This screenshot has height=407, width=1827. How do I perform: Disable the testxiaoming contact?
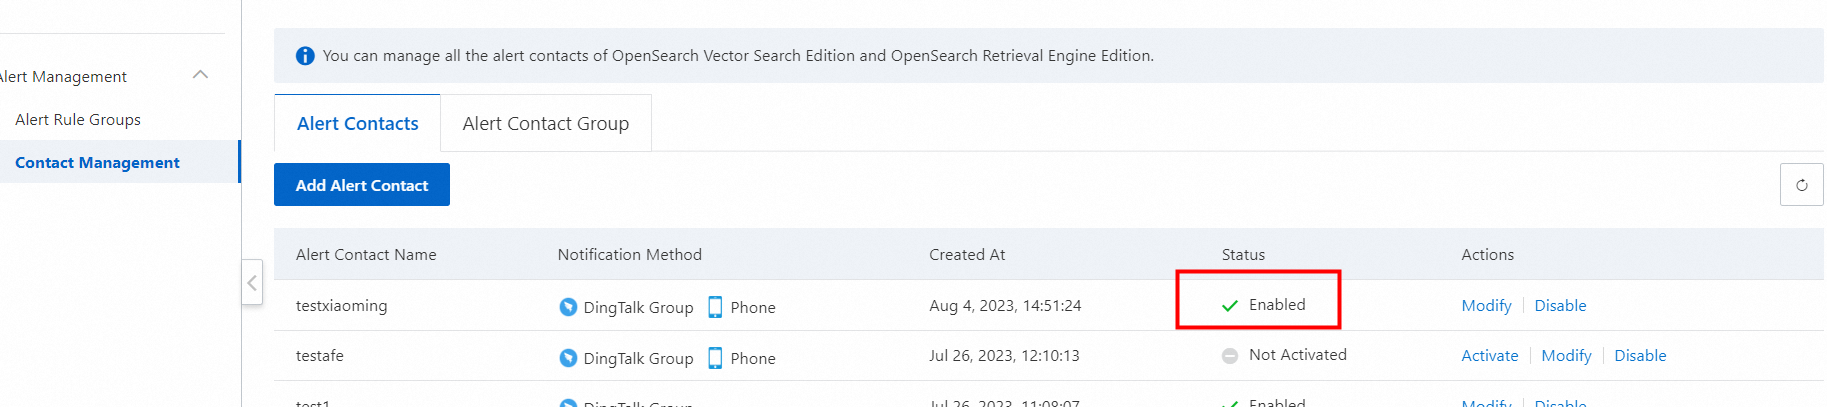point(1560,305)
